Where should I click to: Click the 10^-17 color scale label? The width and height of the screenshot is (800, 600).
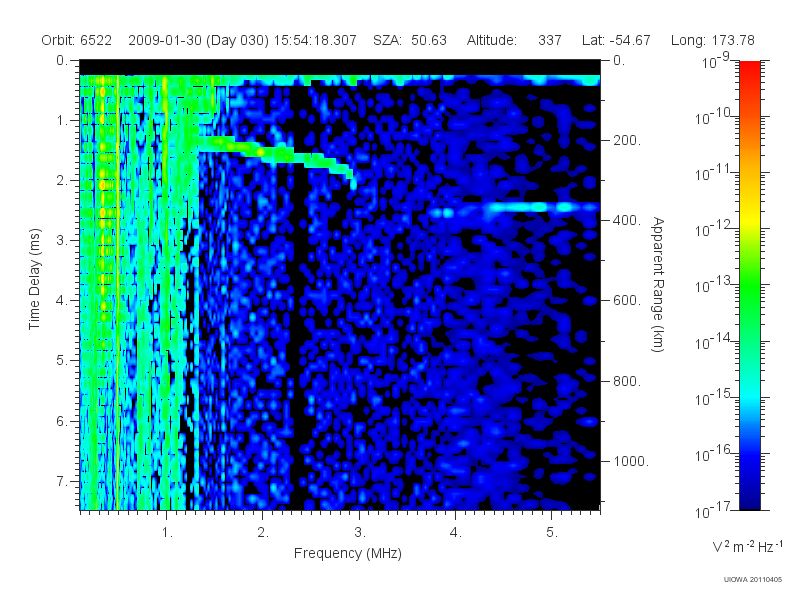tap(713, 510)
